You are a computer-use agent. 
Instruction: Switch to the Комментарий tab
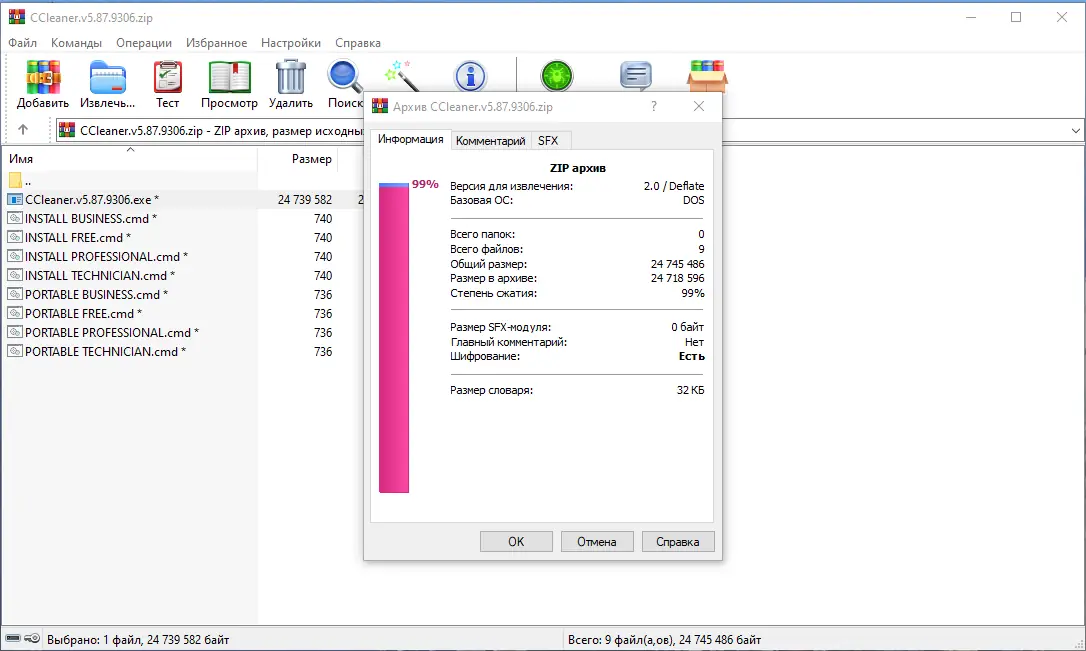pyautogui.click(x=491, y=141)
